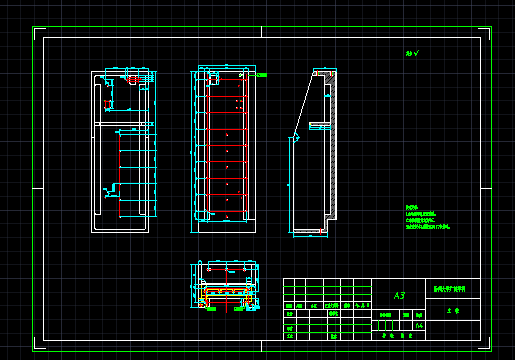Click the drawing title cell in title block
The image size is (515, 360).
click(x=453, y=289)
